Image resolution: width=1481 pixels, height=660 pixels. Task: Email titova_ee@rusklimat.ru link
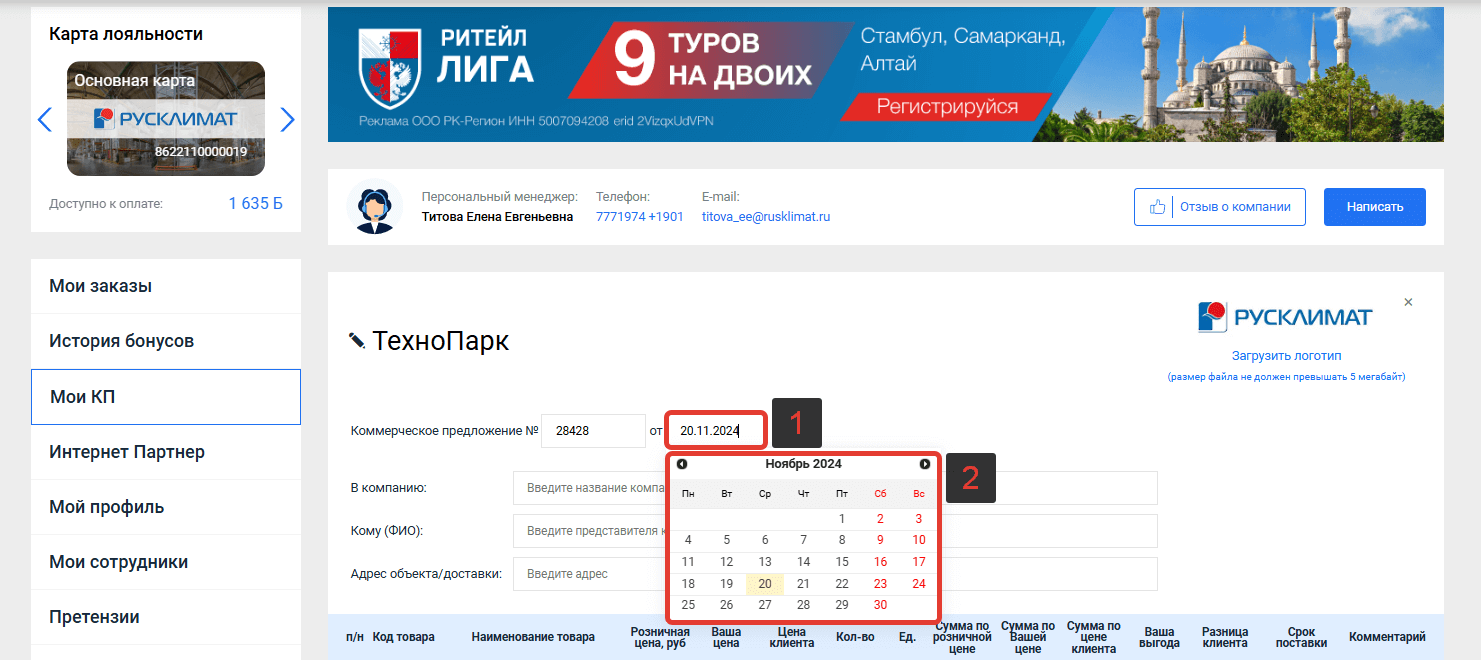point(766,216)
